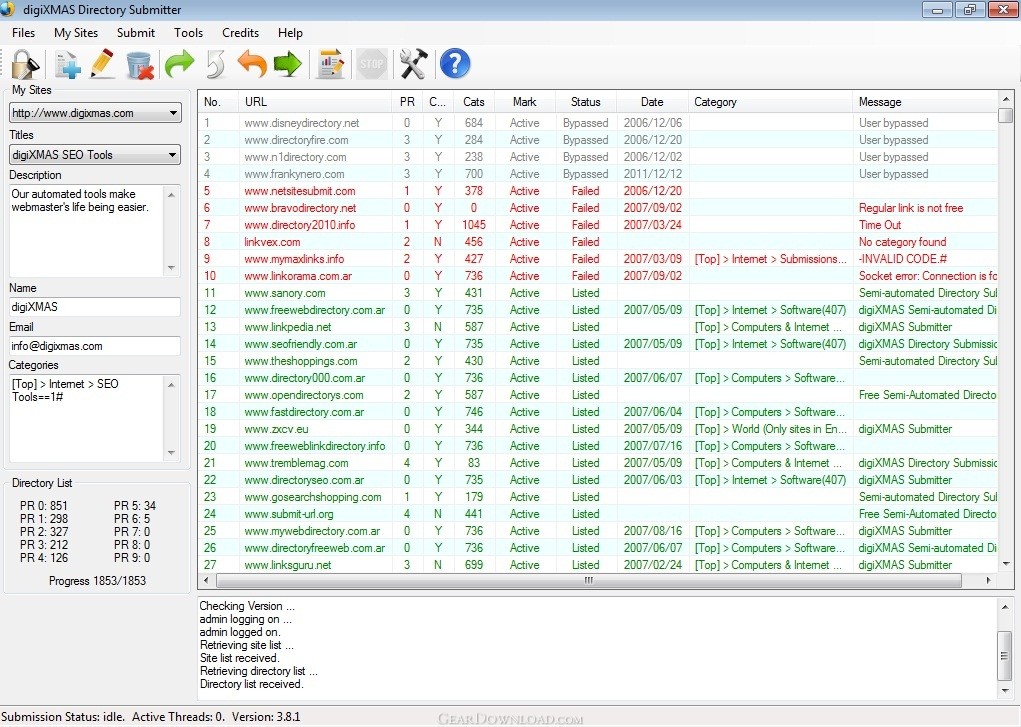This screenshot has width=1021, height=727.
Task: Sort the list by the PR column header
Action: click(408, 102)
